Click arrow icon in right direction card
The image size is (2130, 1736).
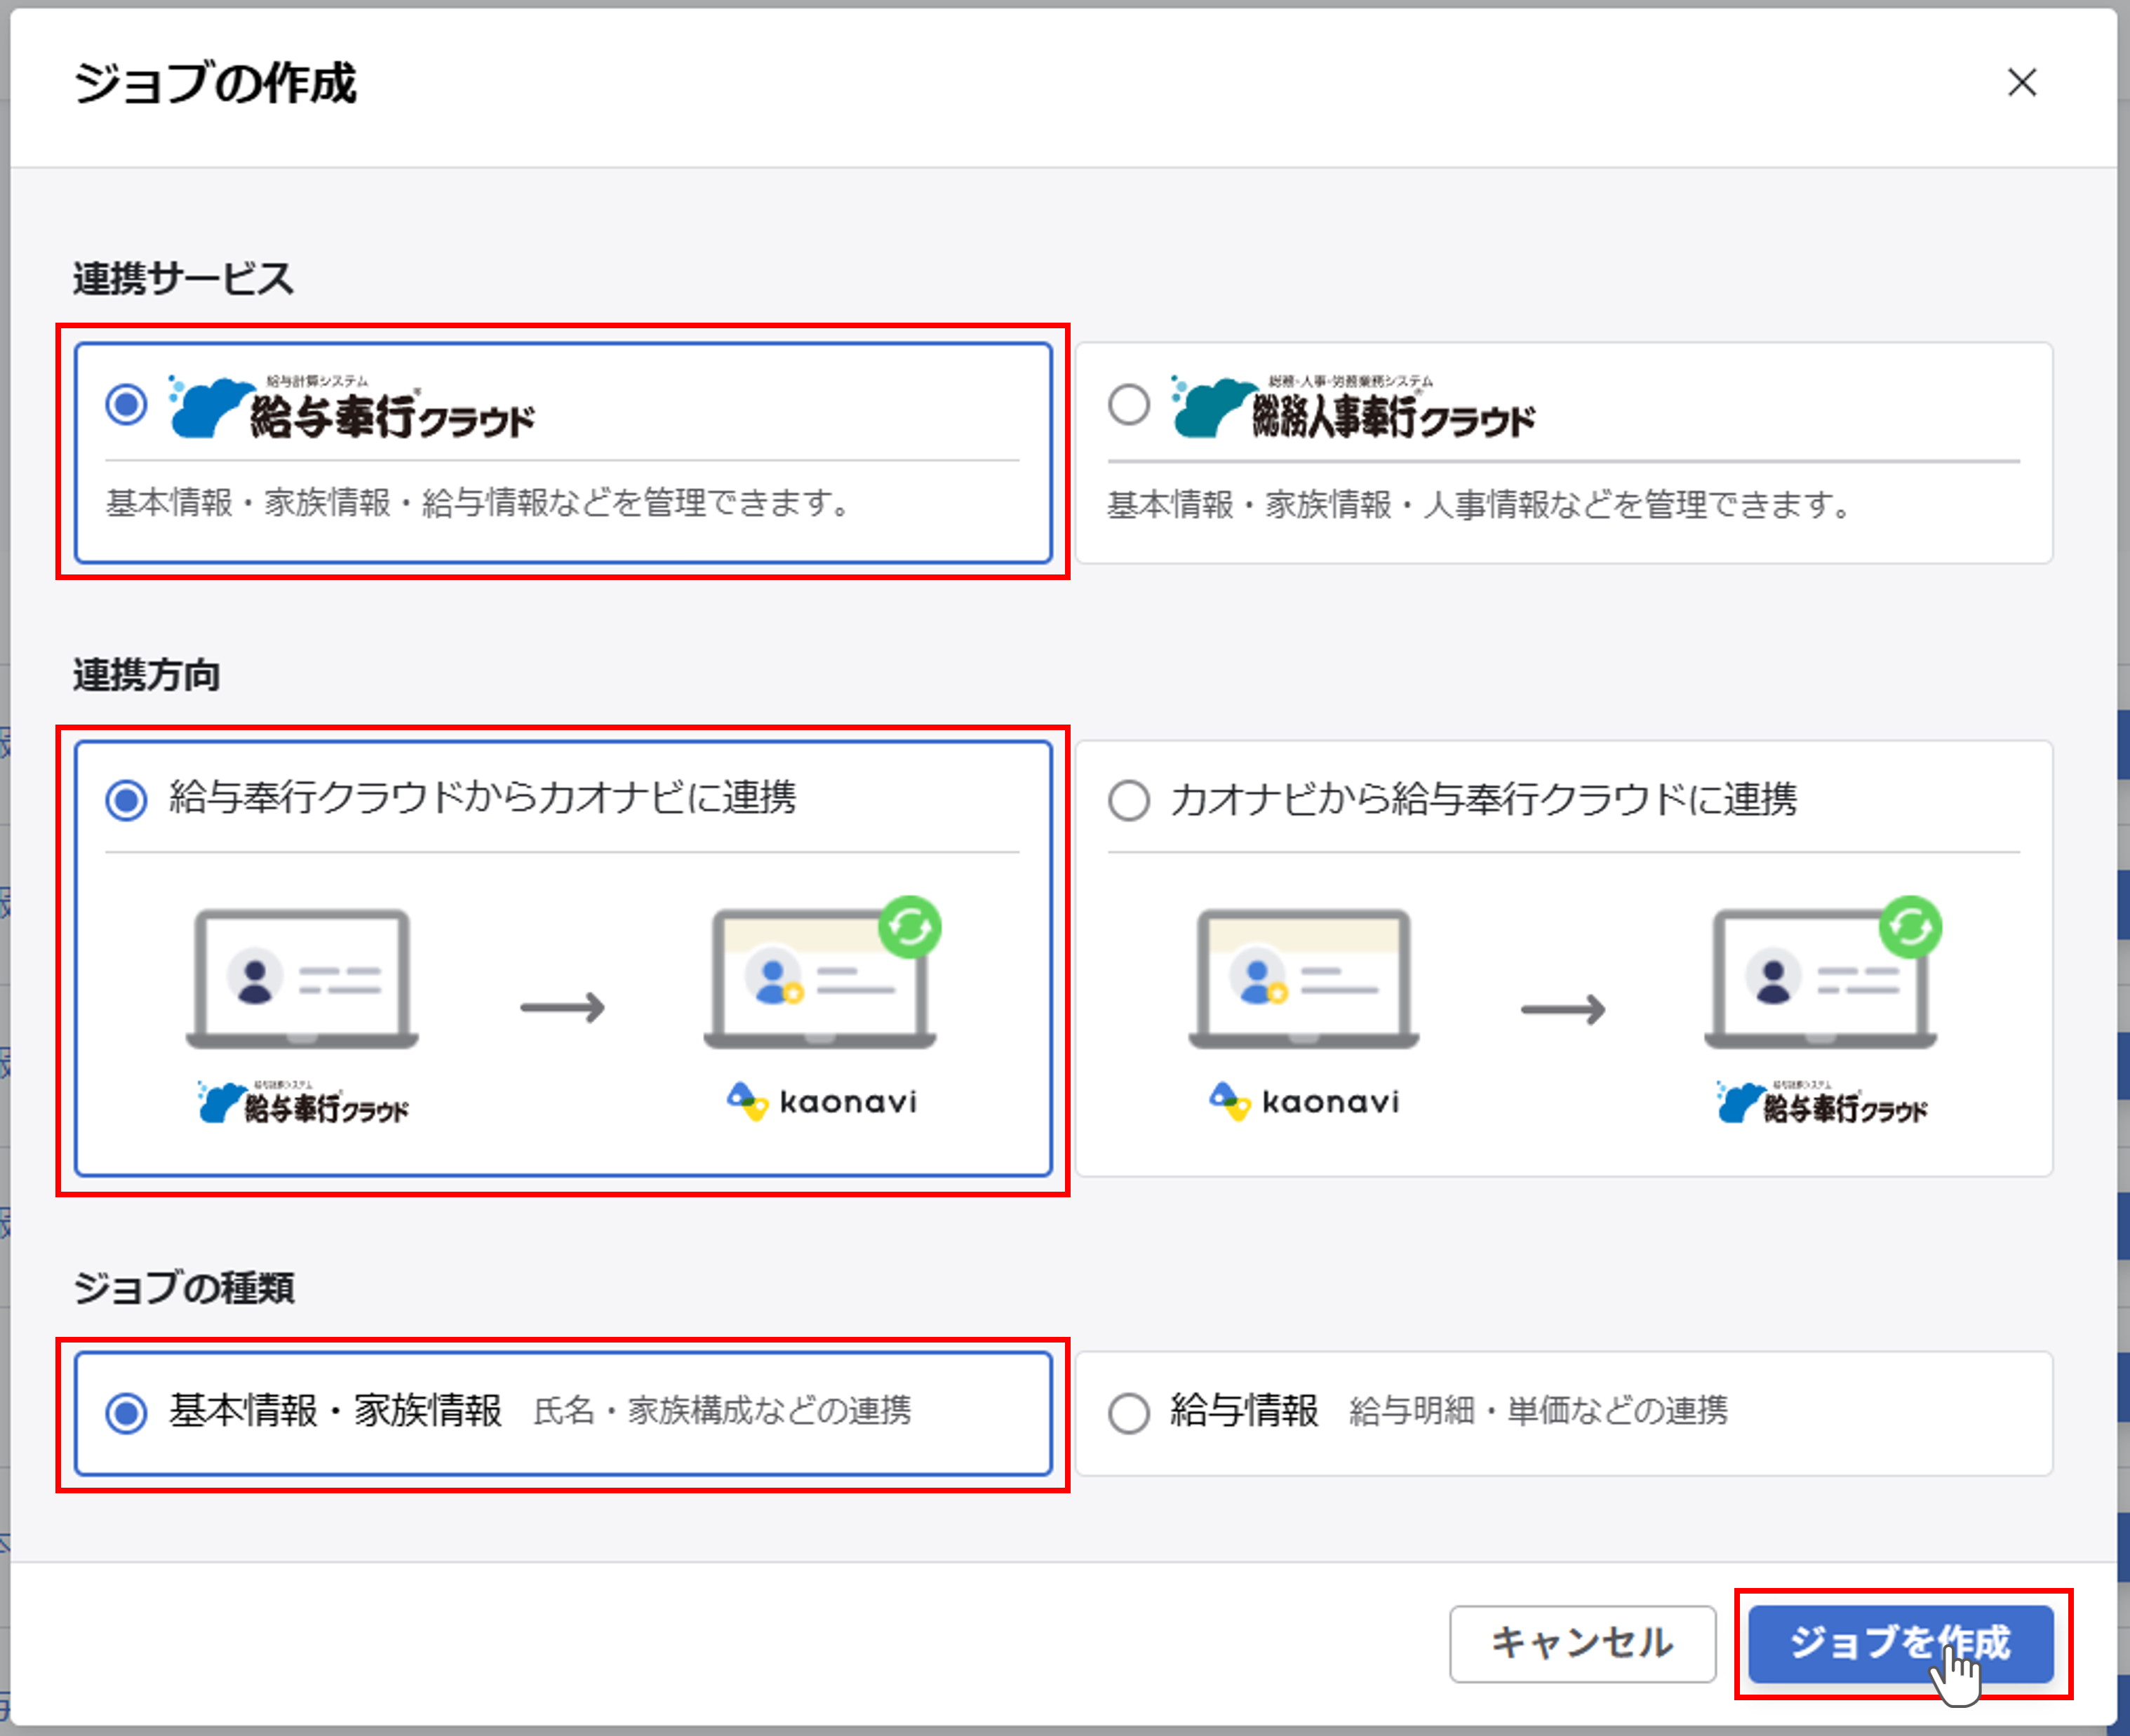click(1563, 1009)
